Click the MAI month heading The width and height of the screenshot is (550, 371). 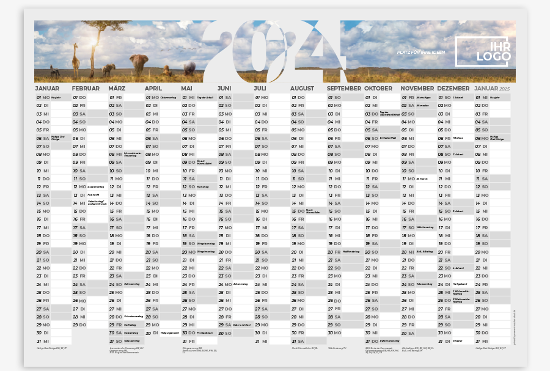coord(187,88)
